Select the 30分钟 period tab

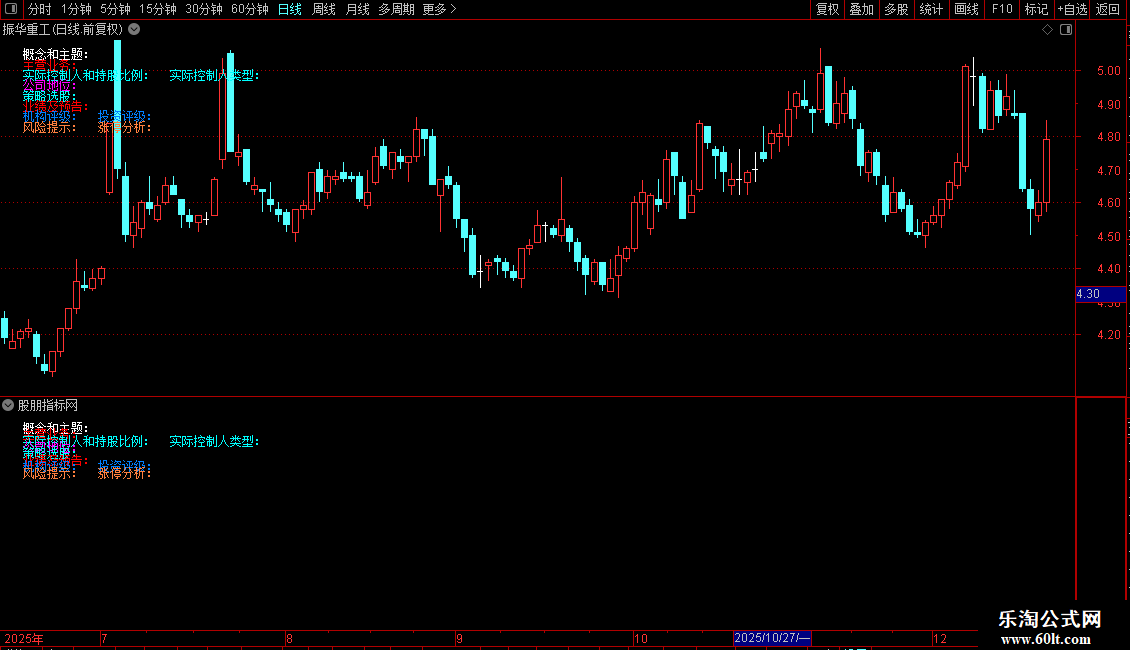(203, 9)
